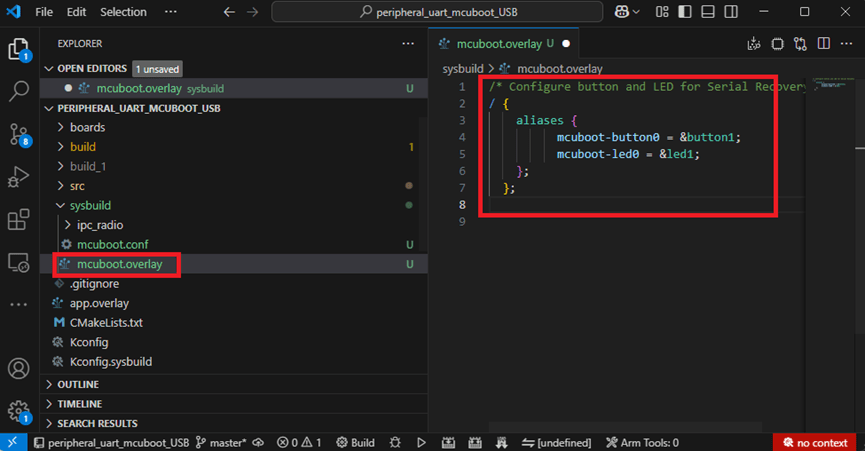
Task: Click the master branch in status bar
Action: point(228,442)
